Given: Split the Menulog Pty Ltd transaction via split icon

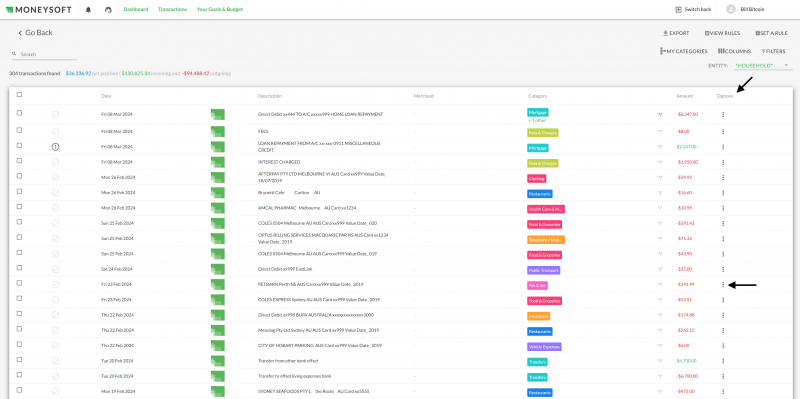Looking at the screenshot, I should 660,331.
